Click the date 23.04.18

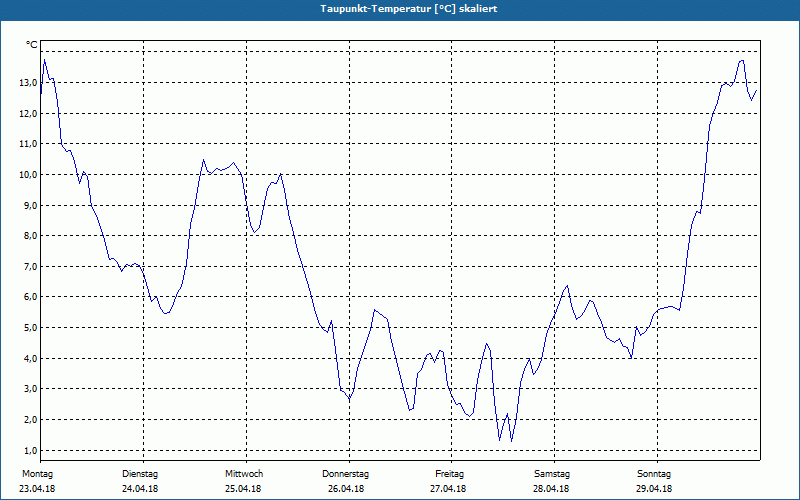pos(37,489)
